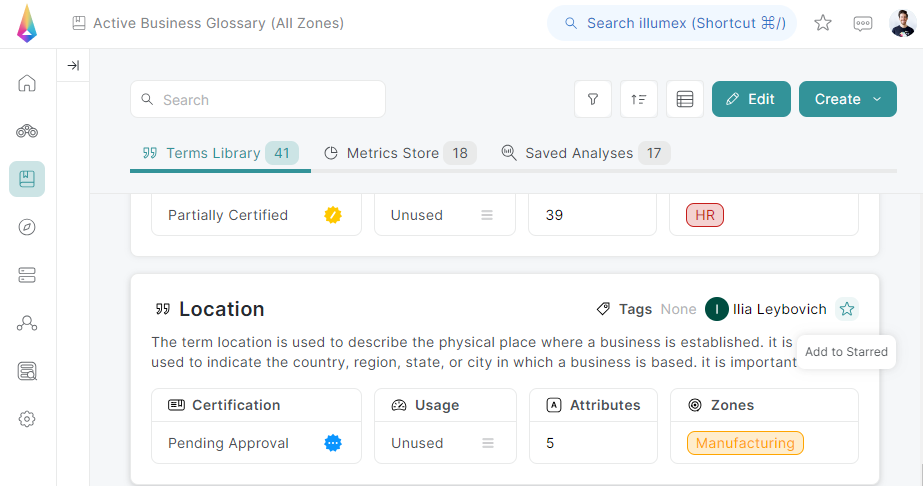Image resolution: width=923 pixels, height=486 pixels.
Task: Open the Location term title
Action: click(221, 309)
